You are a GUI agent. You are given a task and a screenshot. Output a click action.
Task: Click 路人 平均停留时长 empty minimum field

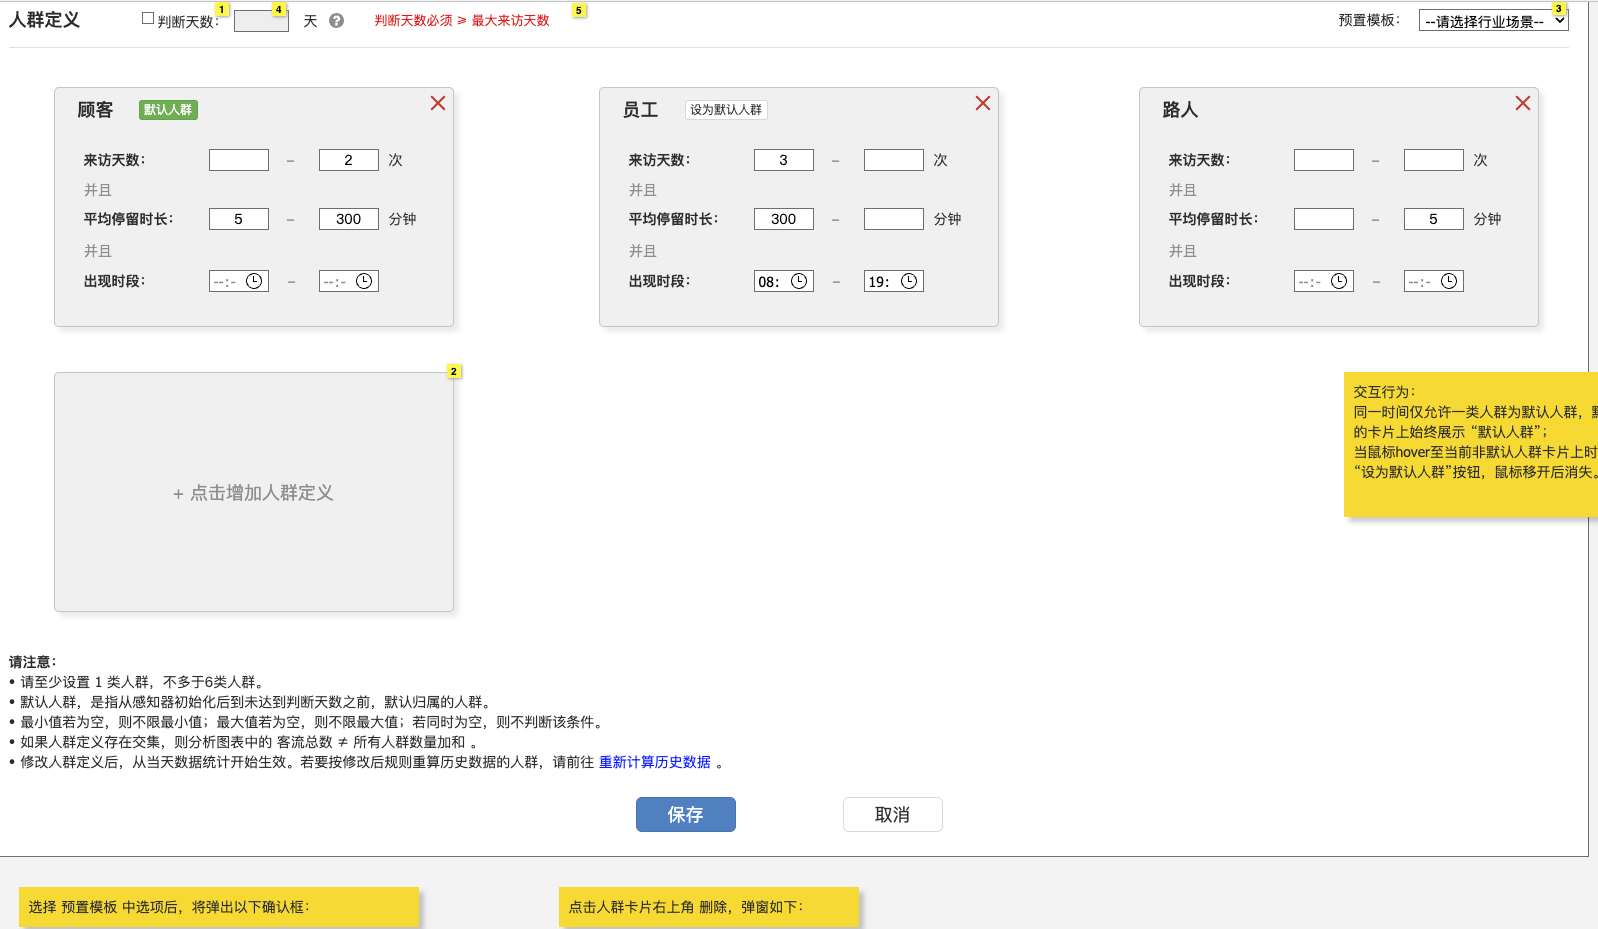(1324, 219)
